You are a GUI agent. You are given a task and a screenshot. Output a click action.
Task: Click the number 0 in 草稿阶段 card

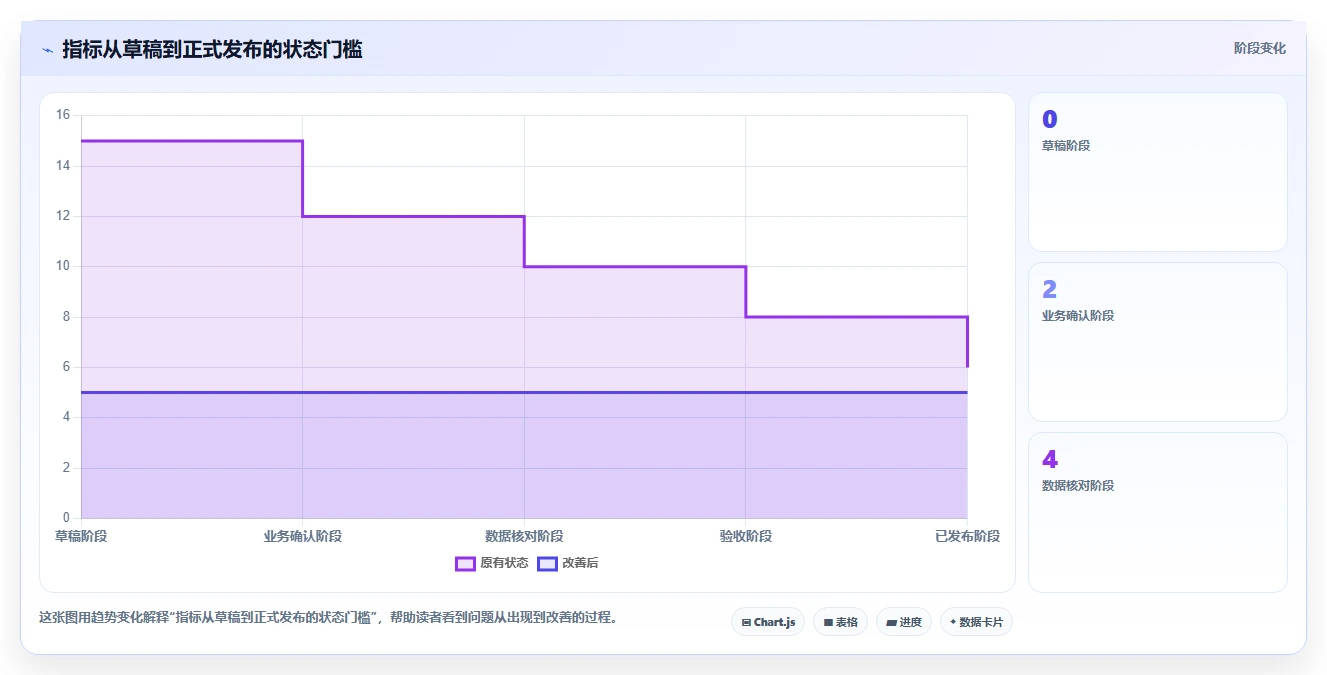pyautogui.click(x=1050, y=120)
